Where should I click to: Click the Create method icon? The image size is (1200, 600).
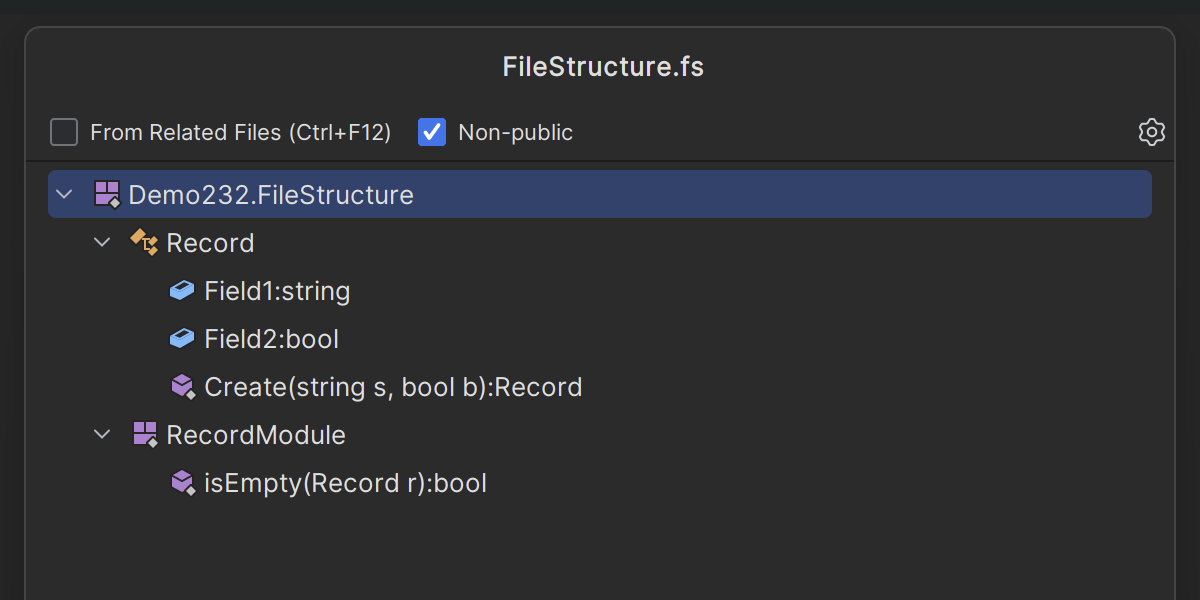point(182,387)
